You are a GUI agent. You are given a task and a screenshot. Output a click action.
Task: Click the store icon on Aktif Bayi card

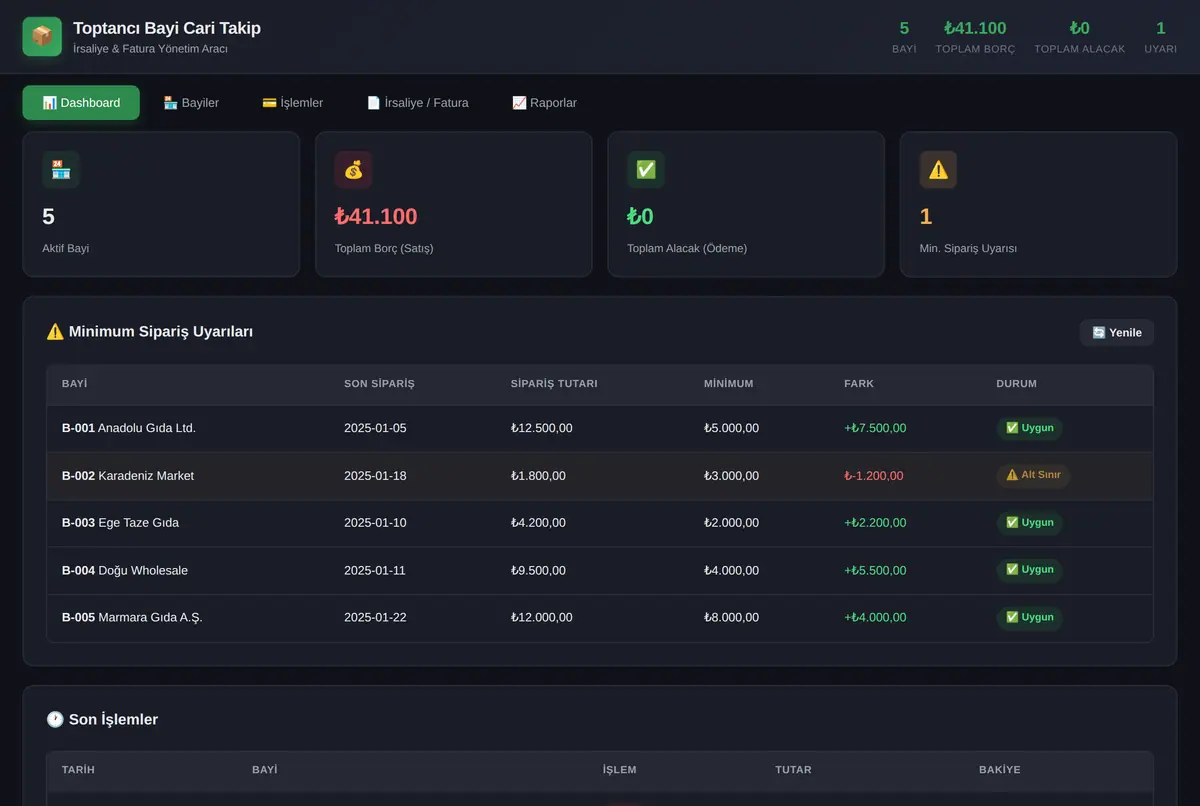[x=61, y=170]
